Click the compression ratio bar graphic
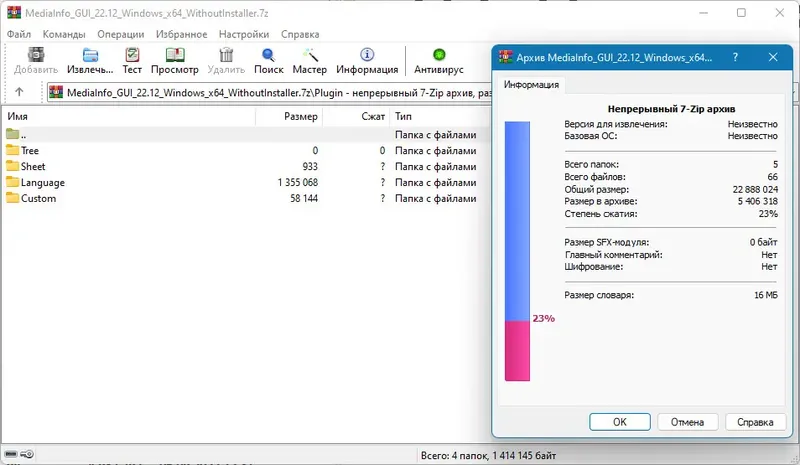800x465 pixels. (x=517, y=251)
